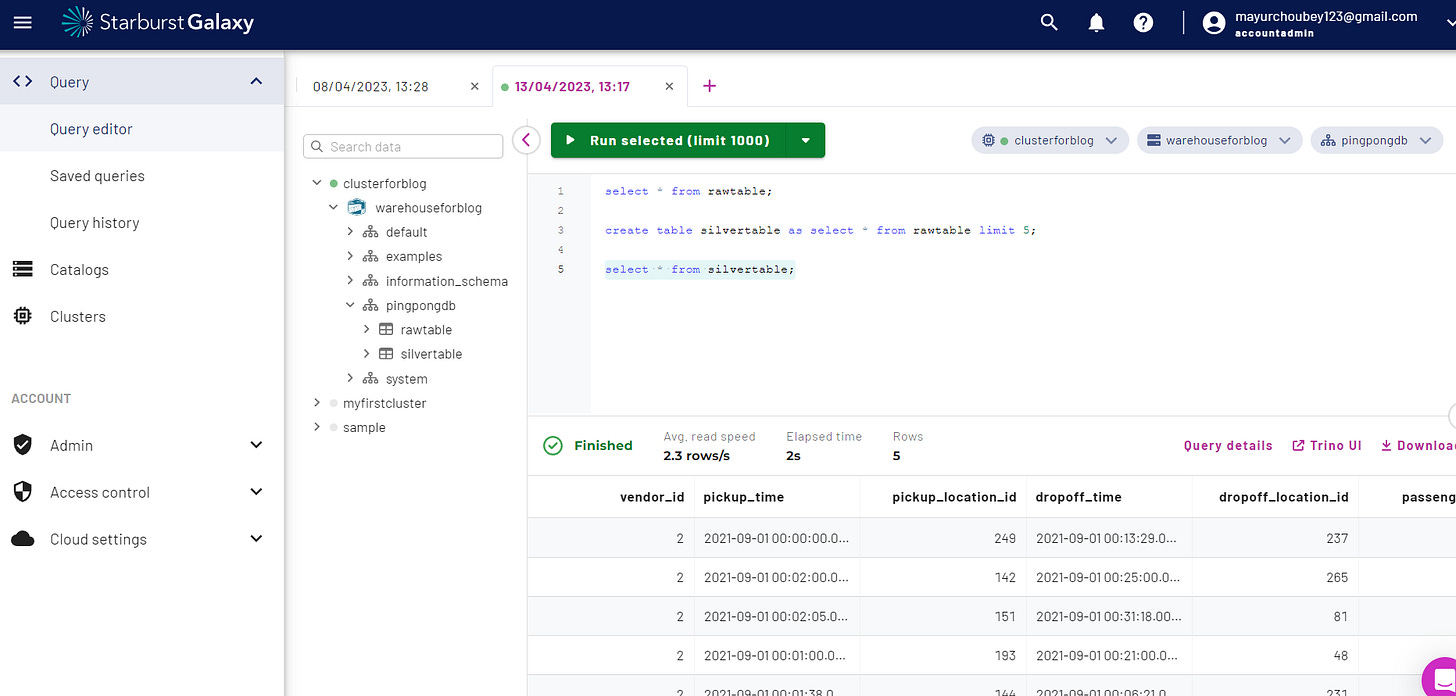Image resolution: width=1456 pixels, height=696 pixels.
Task: Click the Finished status check icon
Action: click(x=553, y=446)
